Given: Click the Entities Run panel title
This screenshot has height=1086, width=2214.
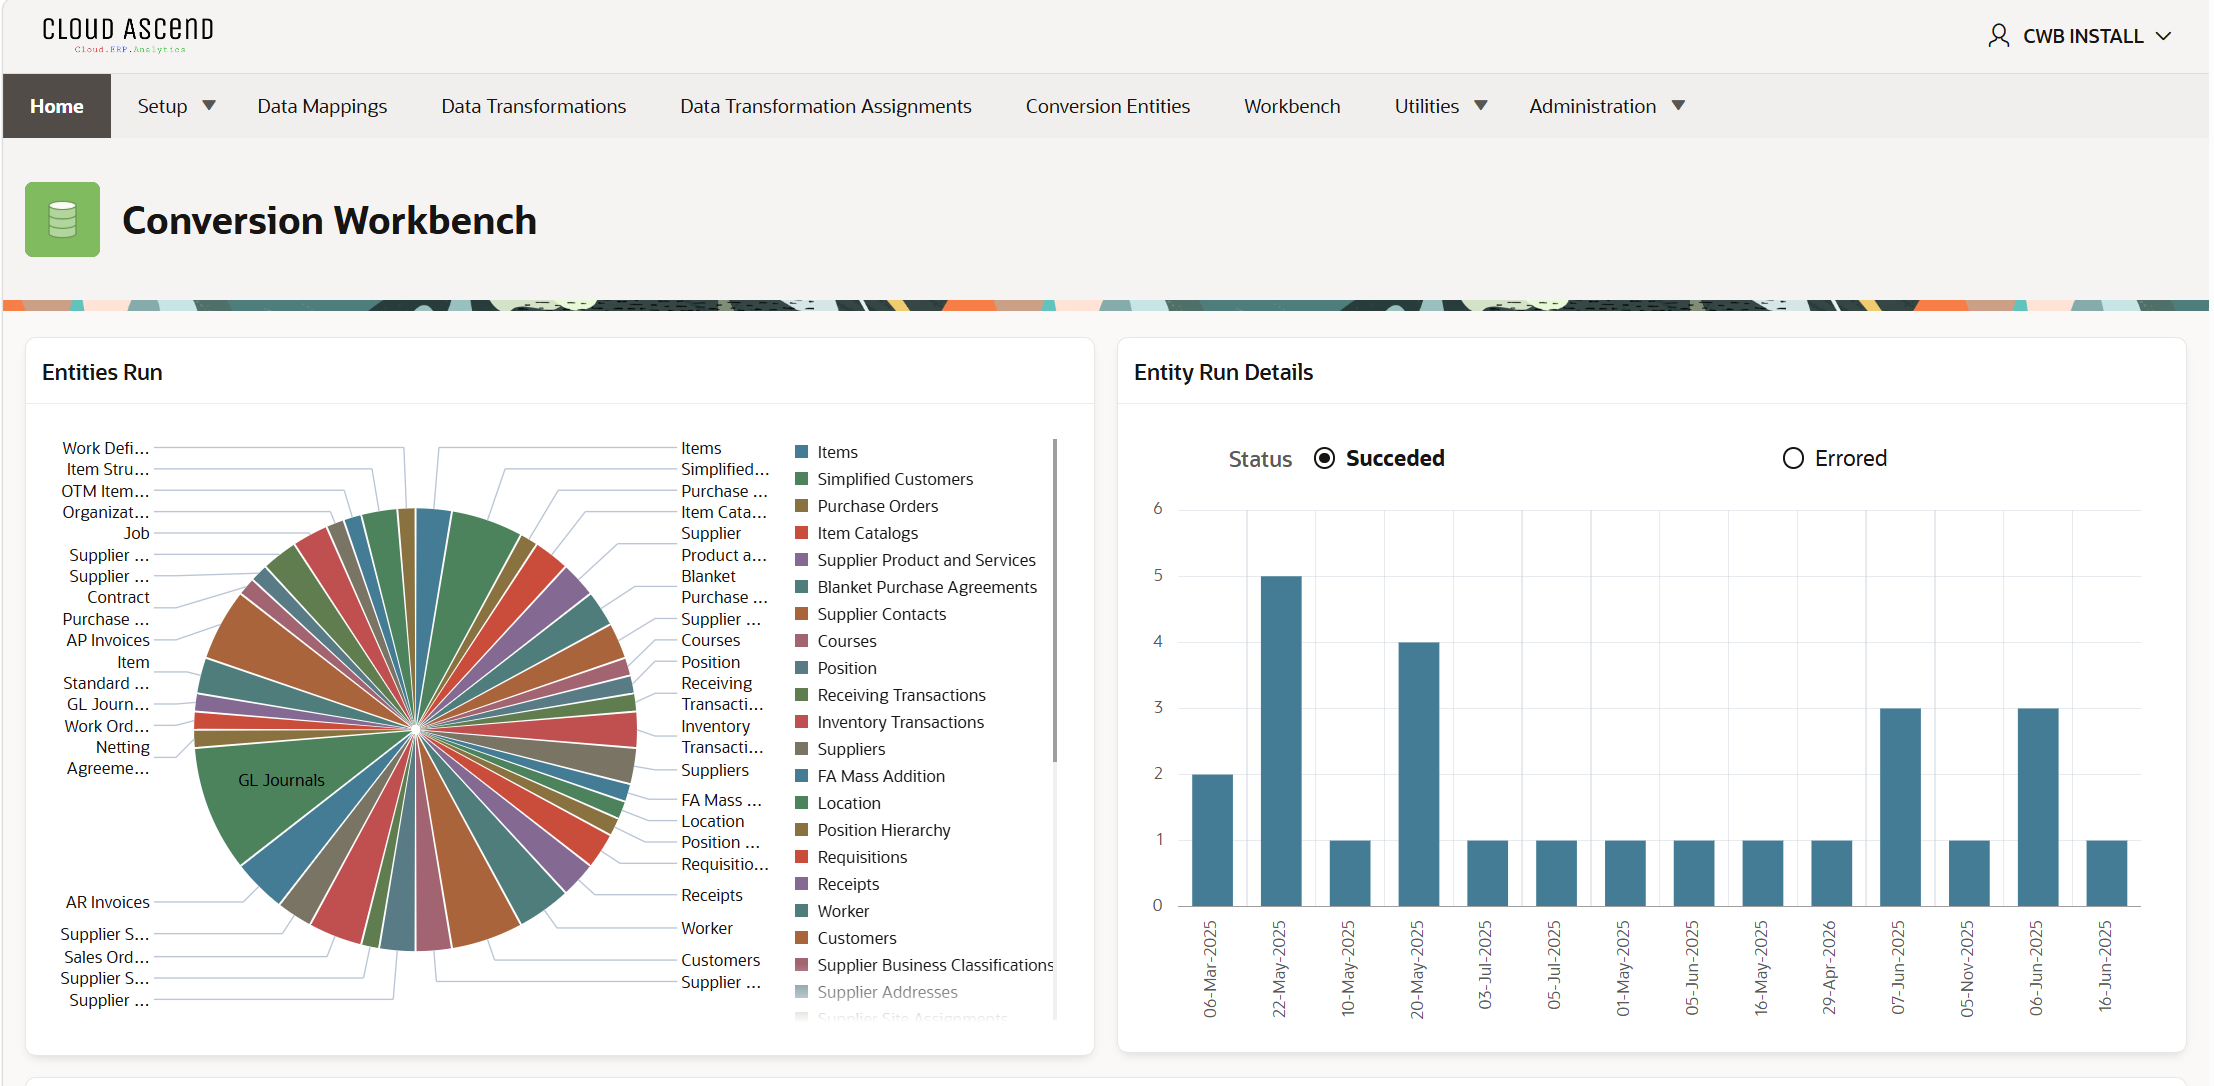Looking at the screenshot, I should tap(102, 372).
